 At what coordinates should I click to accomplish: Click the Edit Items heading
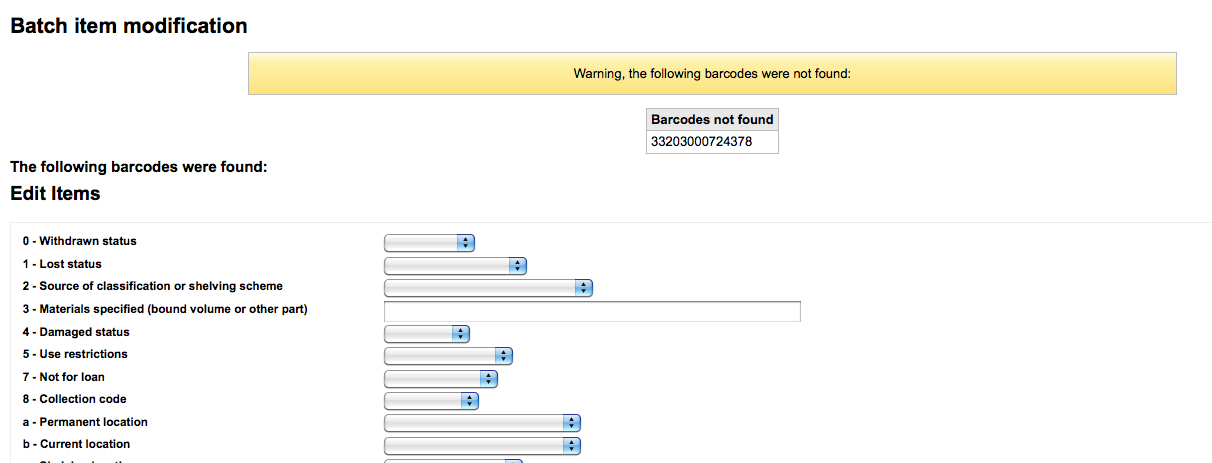tap(55, 194)
